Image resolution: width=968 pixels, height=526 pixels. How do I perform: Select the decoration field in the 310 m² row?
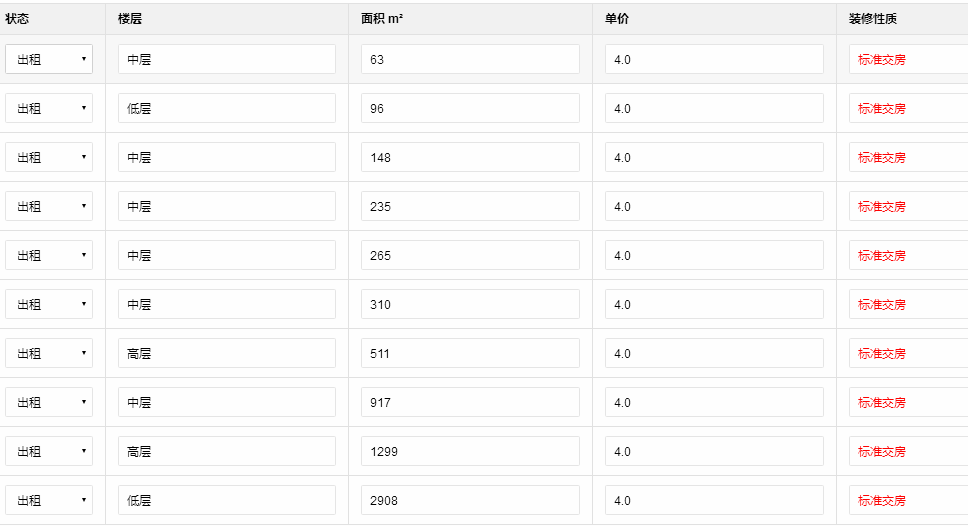pyautogui.click(x=908, y=305)
